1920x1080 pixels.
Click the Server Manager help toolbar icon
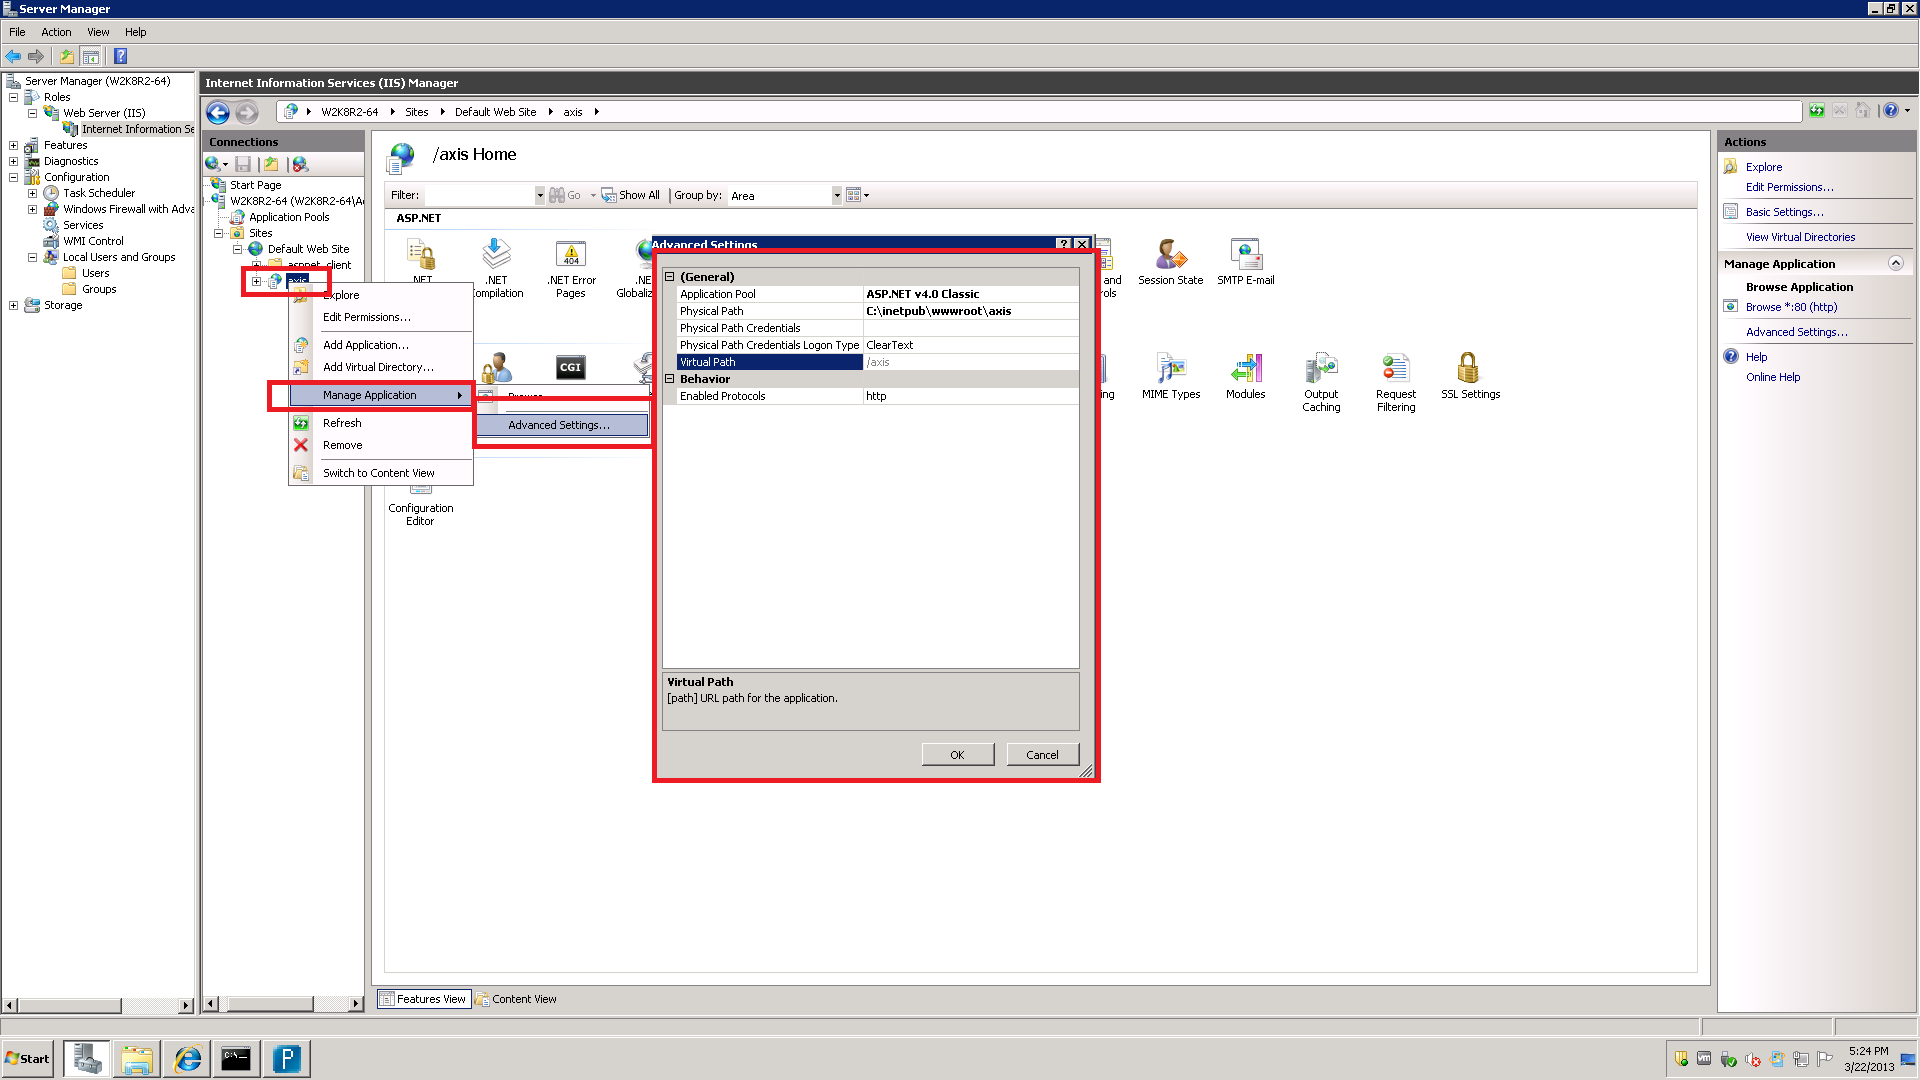coord(120,56)
